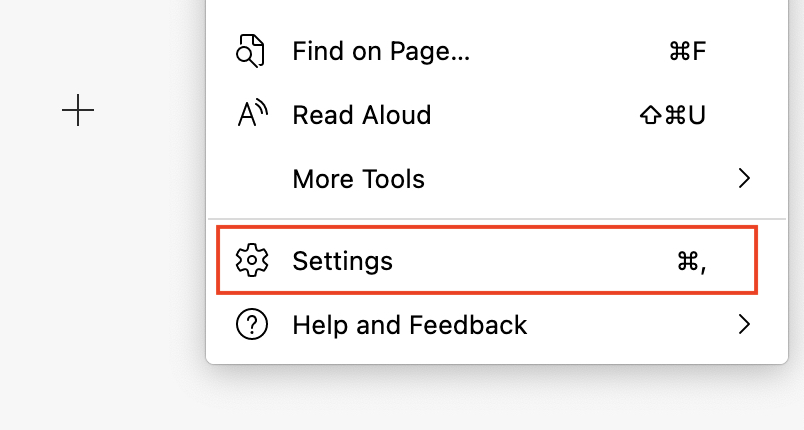The image size is (804, 430).
Task: Click the Read Aloud speaking-letter icon
Action: click(x=252, y=114)
